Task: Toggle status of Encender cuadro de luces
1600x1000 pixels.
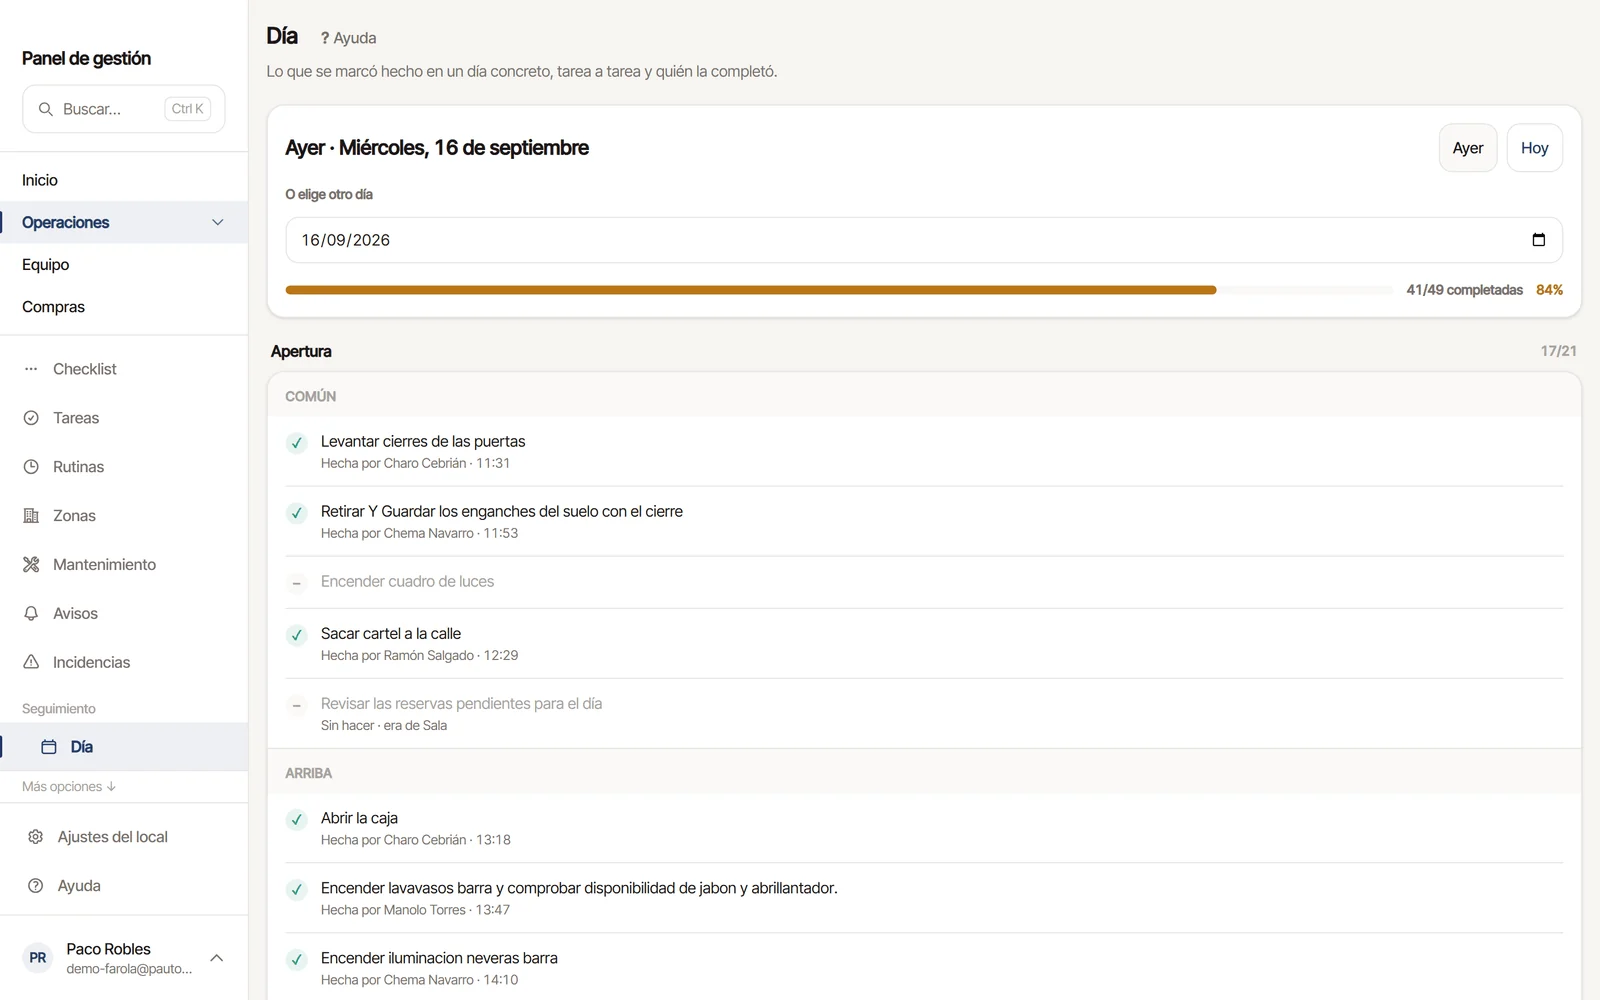Action: coord(297,583)
